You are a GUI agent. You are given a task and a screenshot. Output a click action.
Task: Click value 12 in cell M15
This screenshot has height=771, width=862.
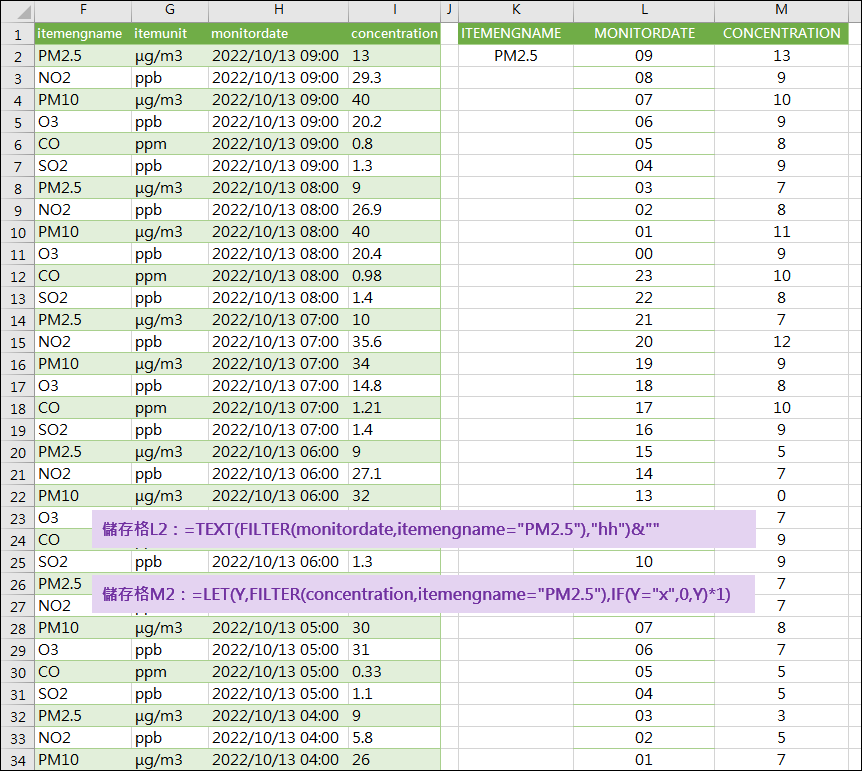pyautogui.click(x=781, y=342)
